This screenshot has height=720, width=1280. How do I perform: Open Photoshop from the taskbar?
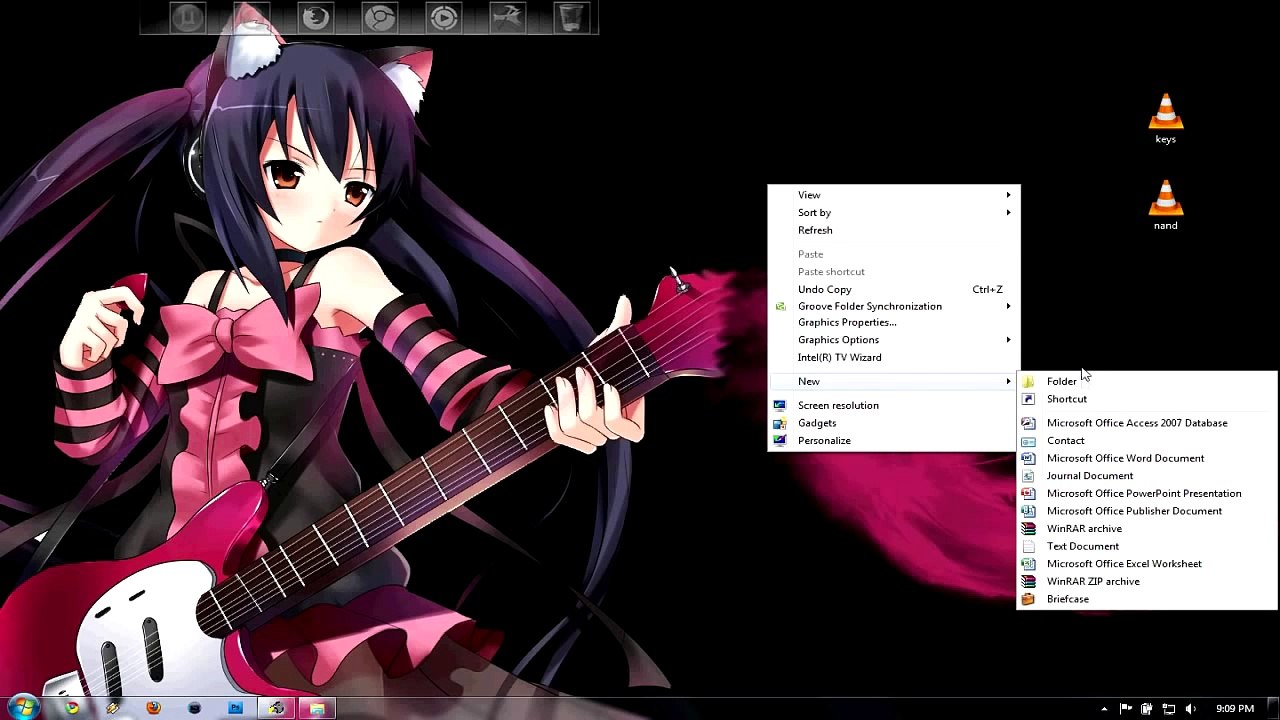coord(235,708)
